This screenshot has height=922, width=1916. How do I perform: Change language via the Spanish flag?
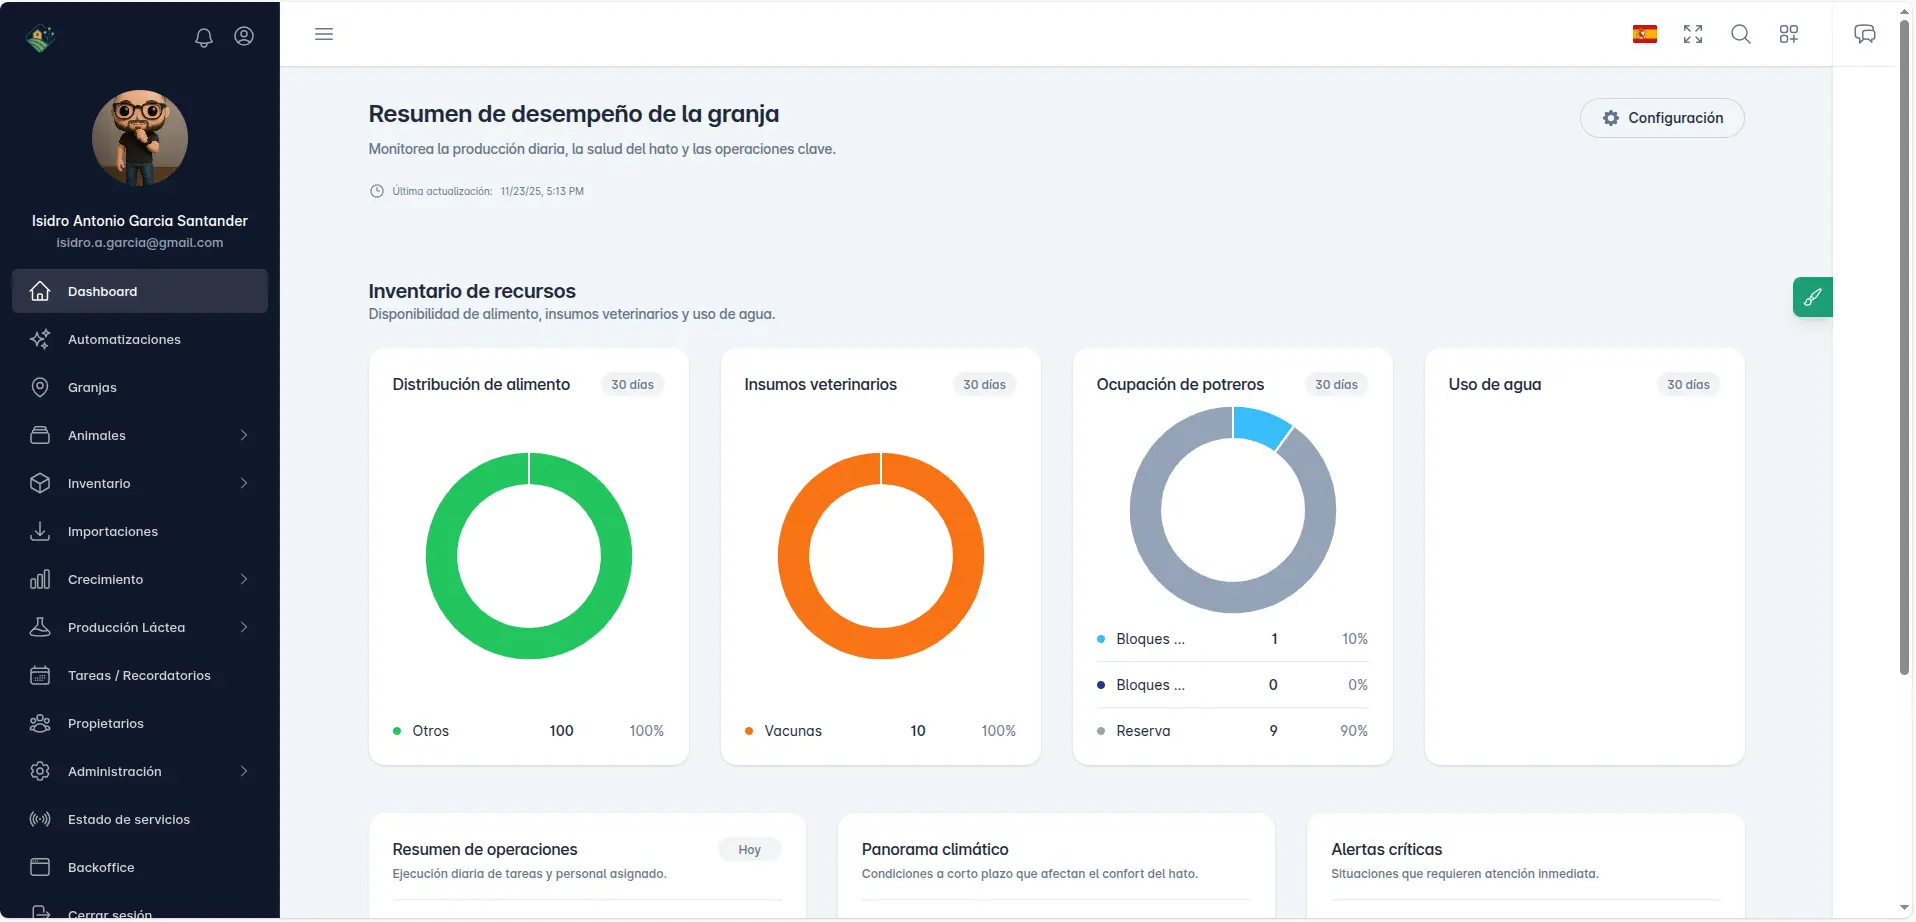point(1645,33)
